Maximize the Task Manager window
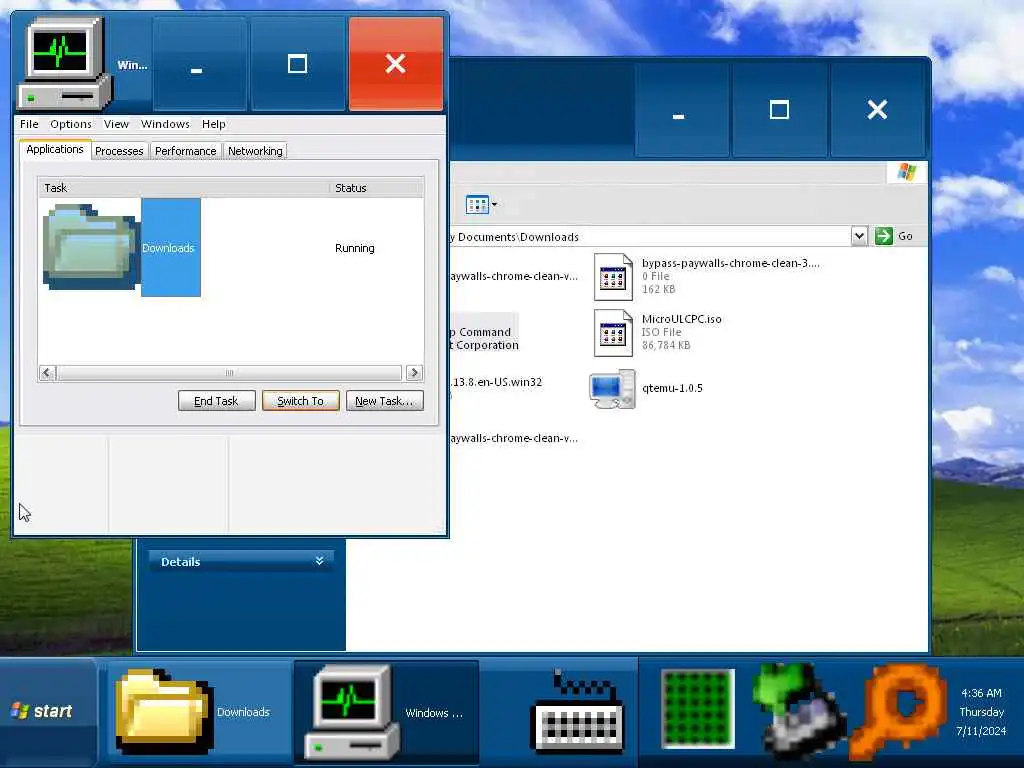This screenshot has height=768, width=1024. pyautogui.click(x=298, y=63)
